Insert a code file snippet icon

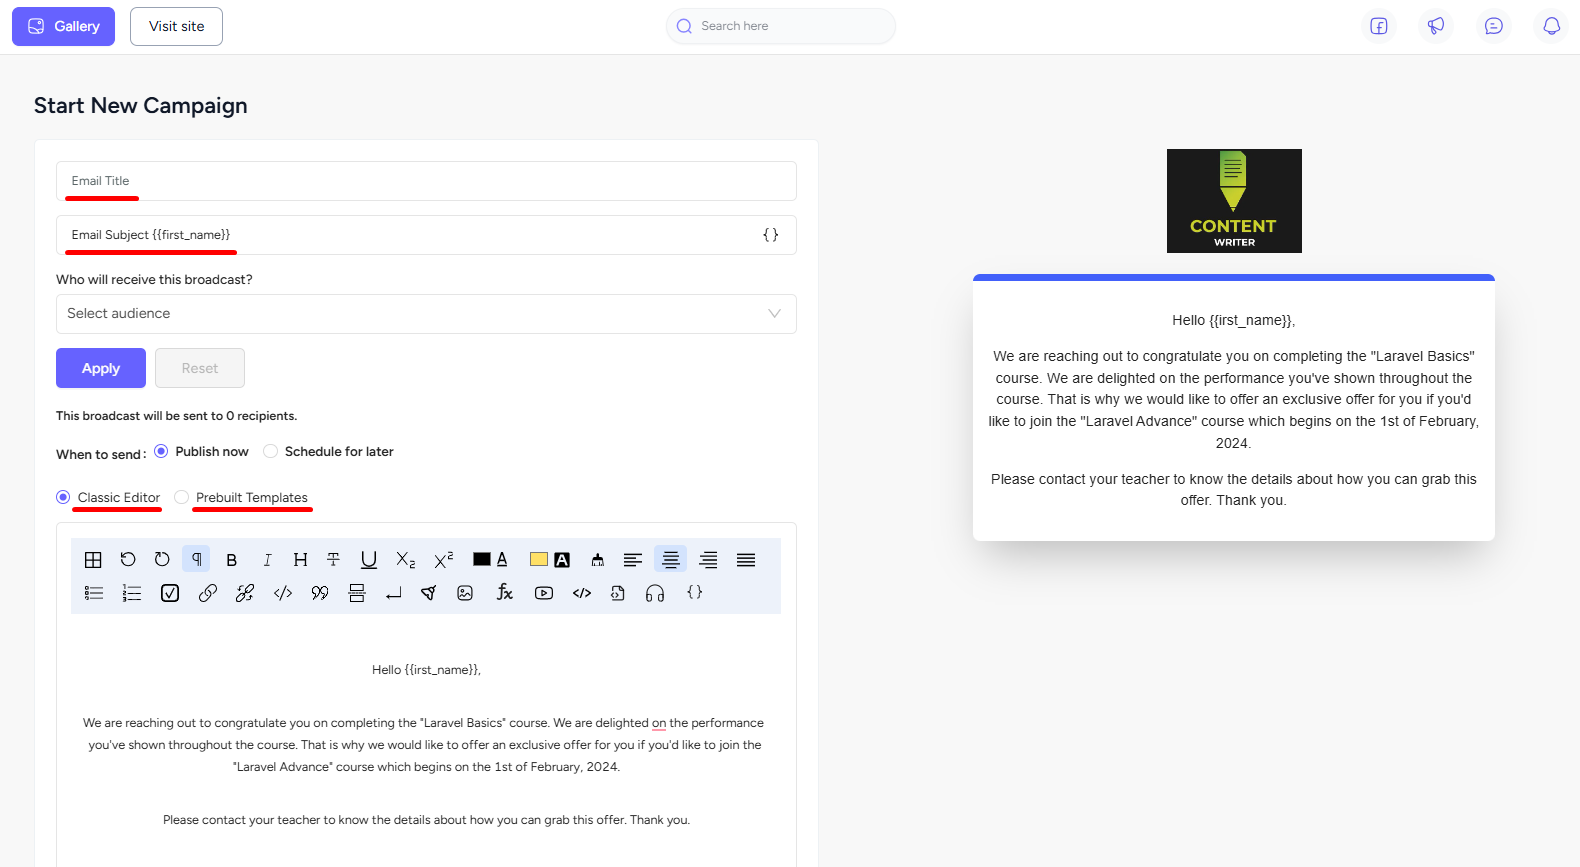pyautogui.click(x=618, y=593)
